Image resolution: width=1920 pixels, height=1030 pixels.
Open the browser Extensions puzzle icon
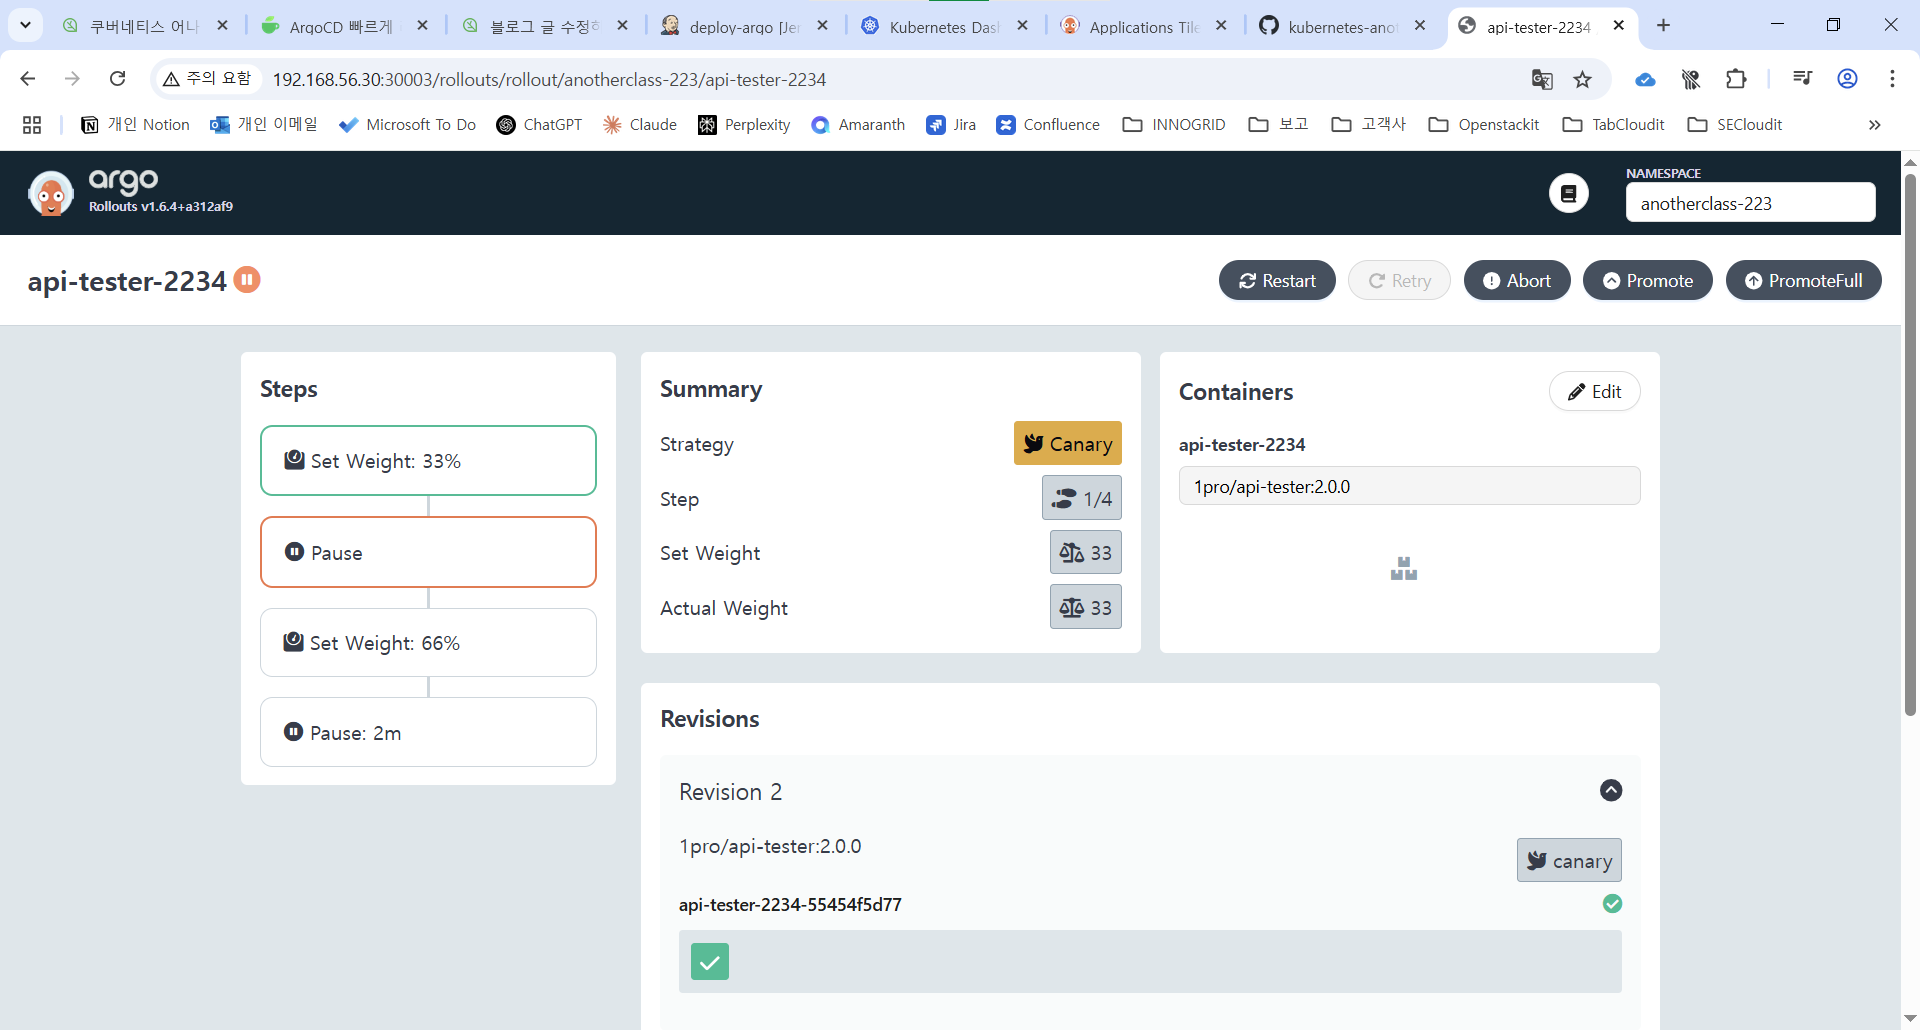pos(1736,79)
